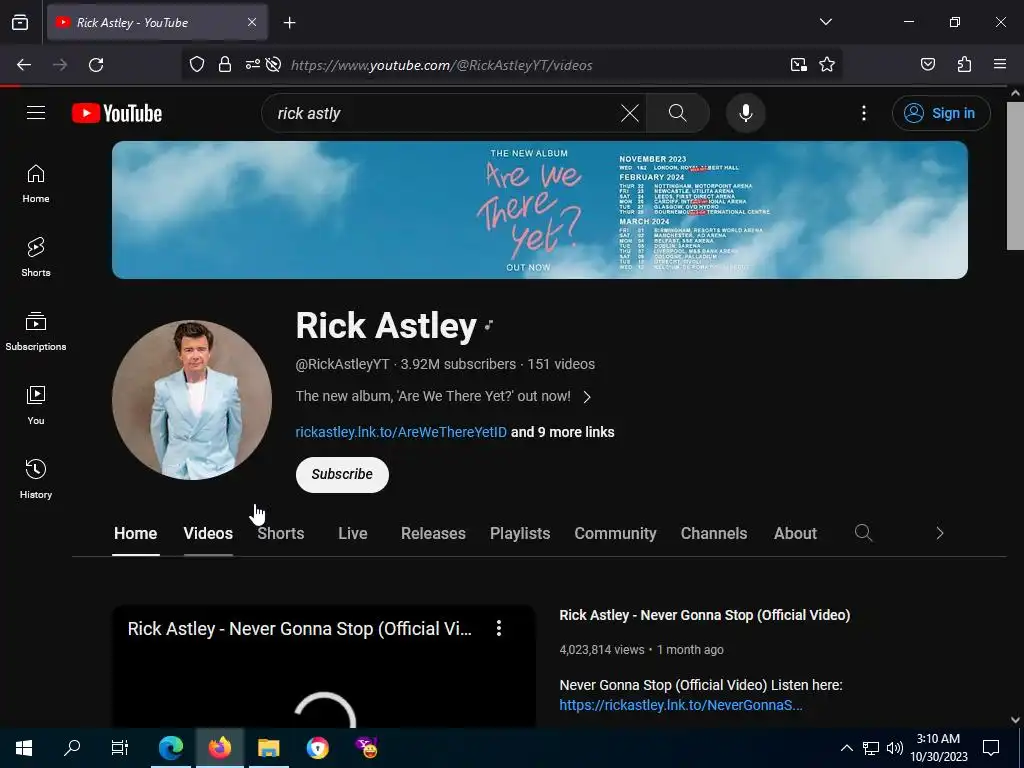Click the autoplay blocked icon in address bar
The image size is (1024, 768).
(x=274, y=64)
